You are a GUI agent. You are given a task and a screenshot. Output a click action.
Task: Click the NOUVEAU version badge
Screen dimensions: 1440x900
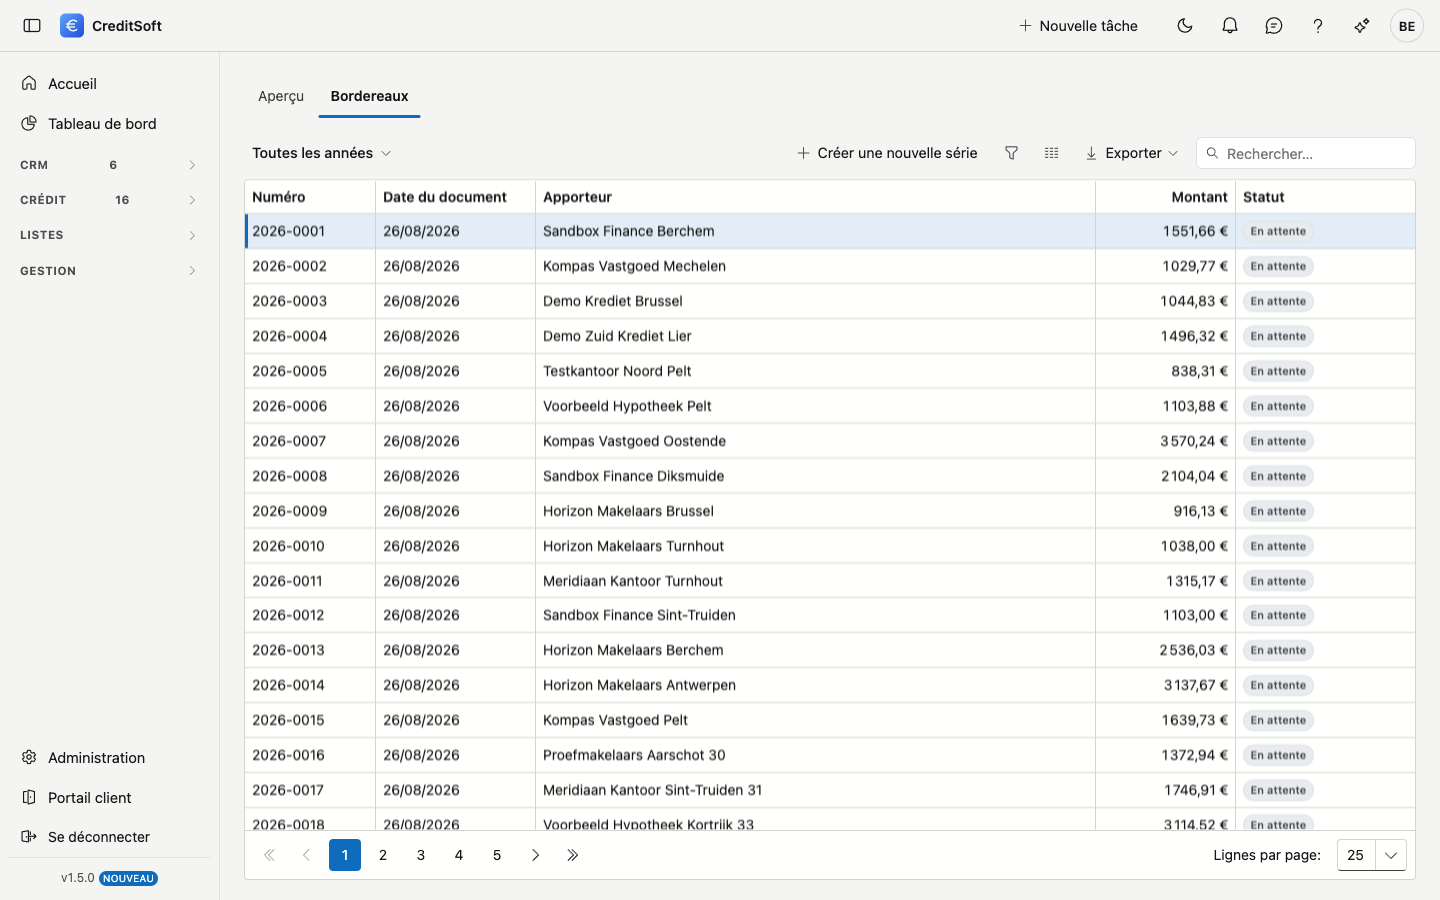coord(128,878)
